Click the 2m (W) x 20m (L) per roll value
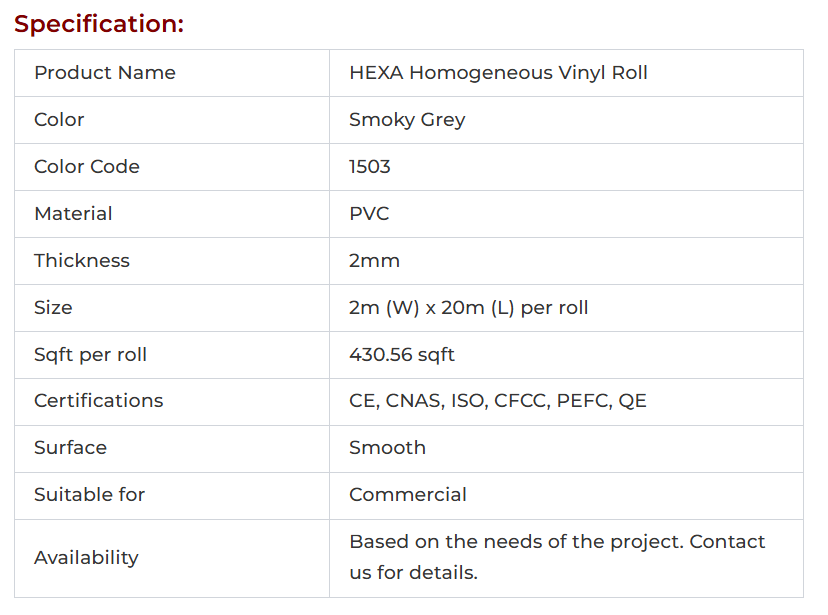This screenshot has height=615, width=828. pos(468,308)
